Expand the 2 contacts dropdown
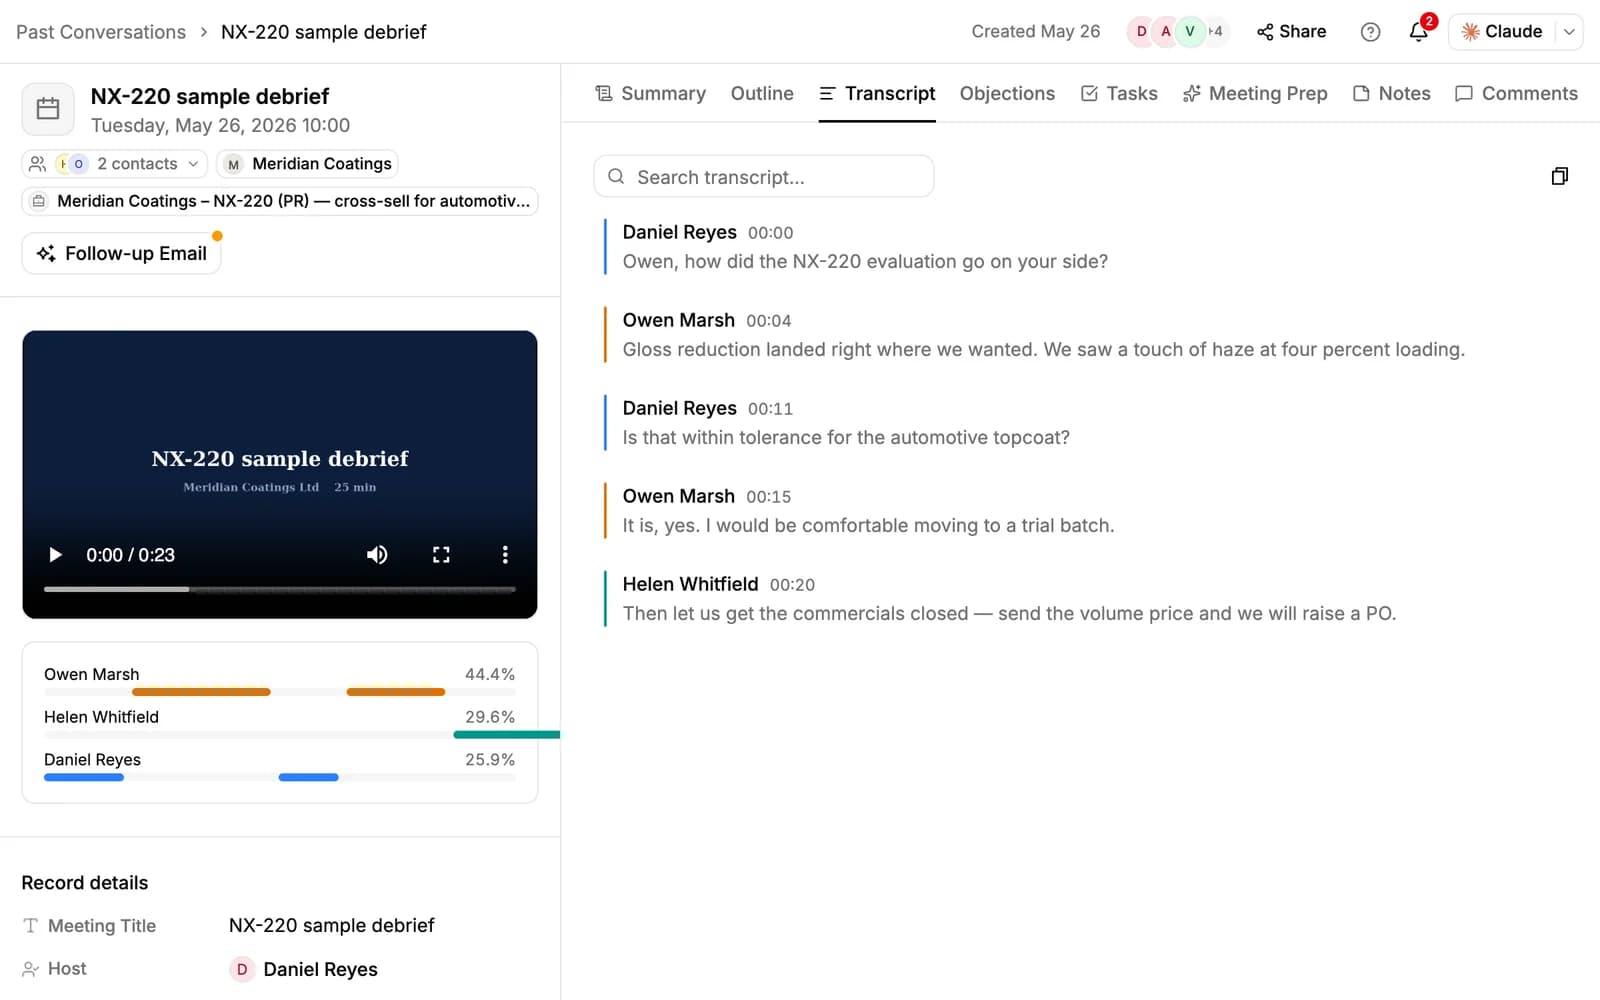Screen dimensions: 1600x1000 point(114,164)
